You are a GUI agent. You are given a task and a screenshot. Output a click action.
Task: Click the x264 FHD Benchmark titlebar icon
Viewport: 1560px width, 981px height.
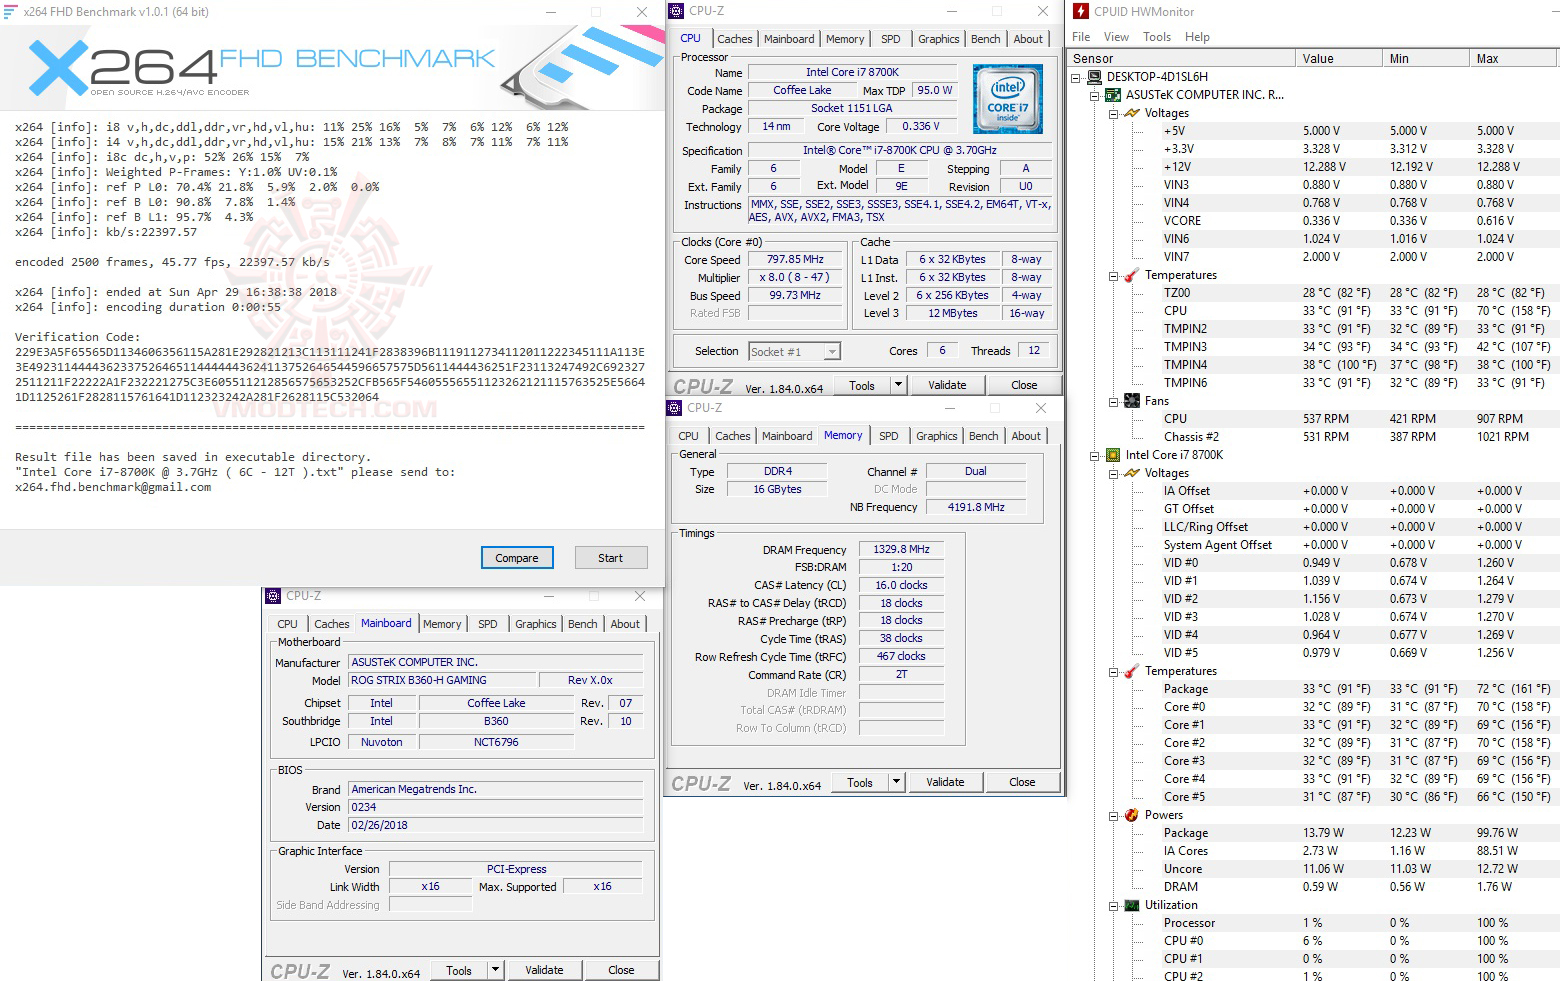tap(12, 11)
